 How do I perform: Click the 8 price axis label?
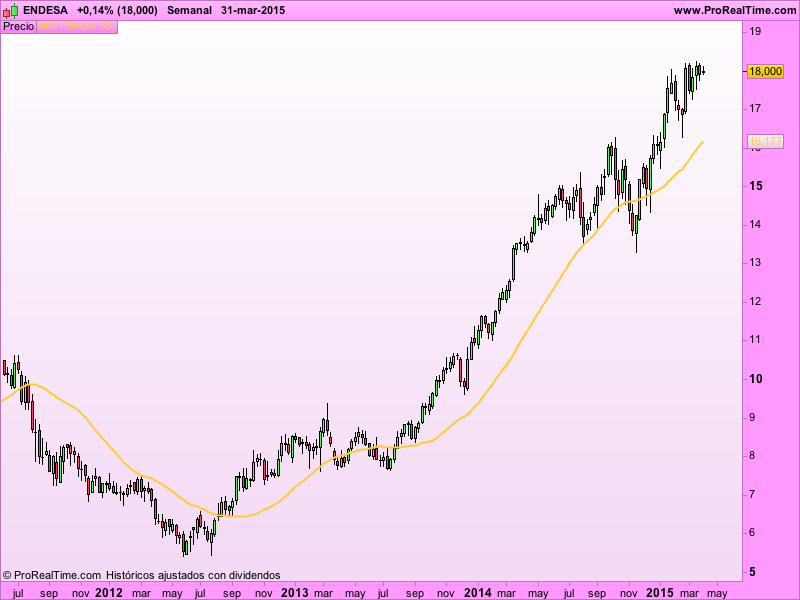[752, 456]
